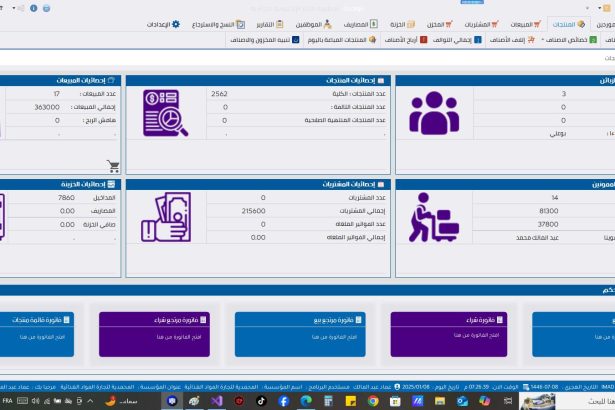Open the فاتورة مرتجع بيع sales return card
The image size is (615, 410).
tap(297, 334)
